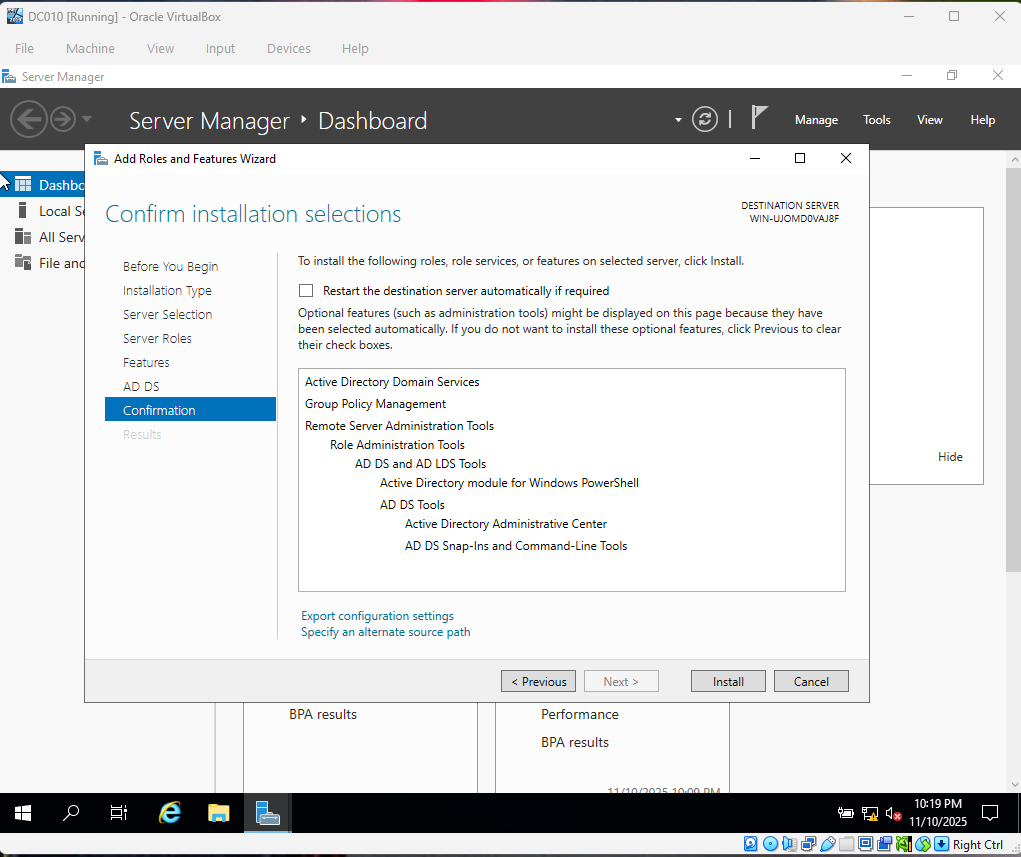Open the VirtualBox Devices menu

[288, 48]
